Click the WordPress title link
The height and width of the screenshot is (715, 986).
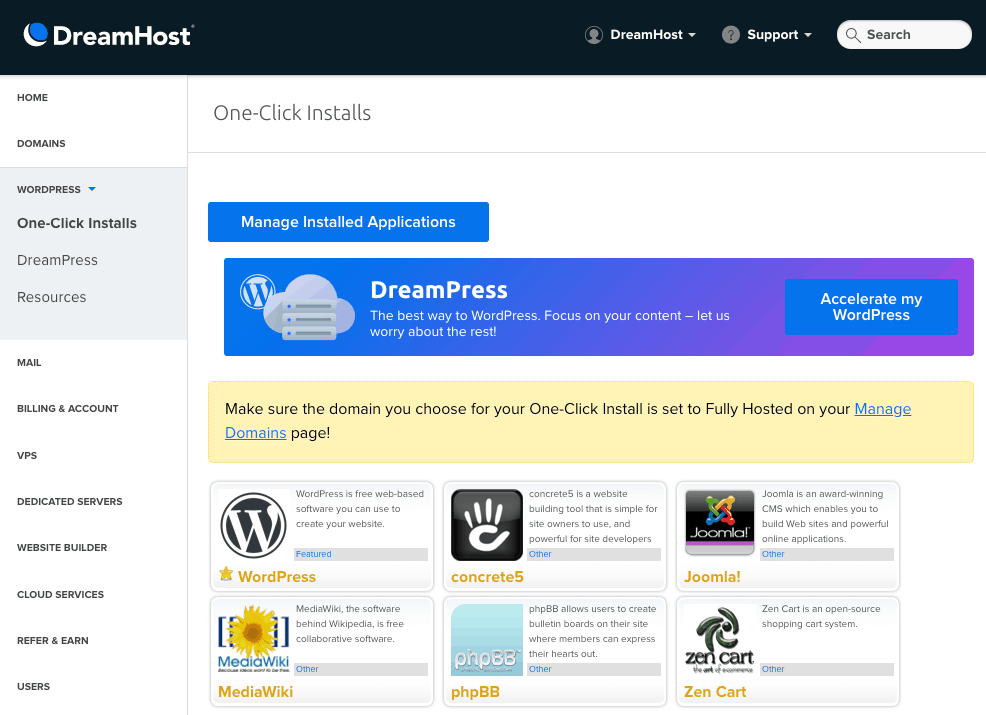[277, 577]
